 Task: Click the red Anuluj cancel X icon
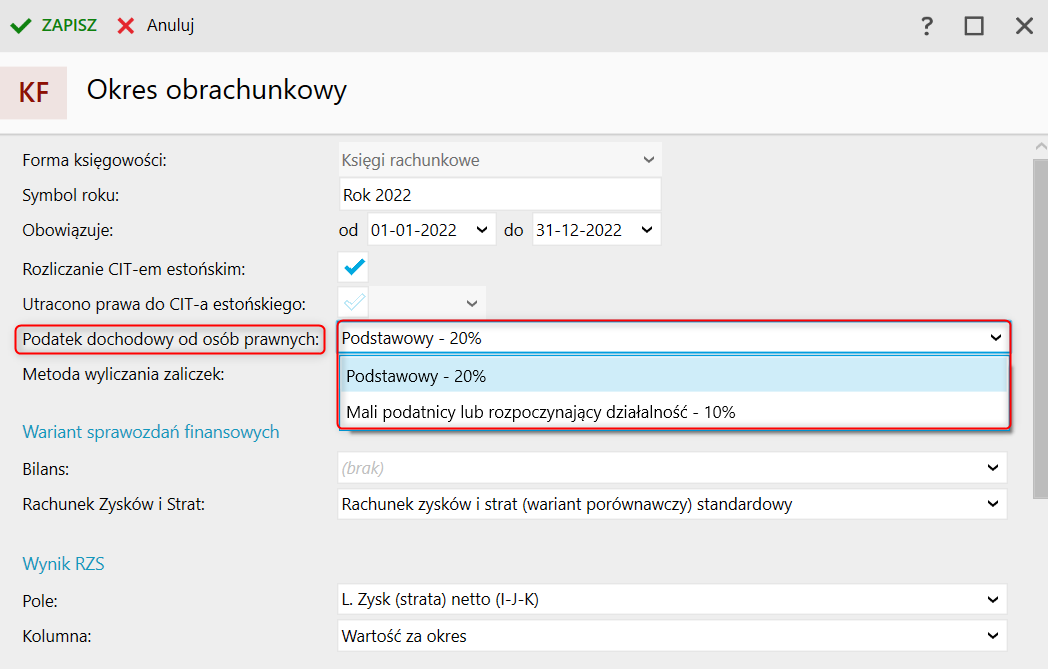coord(126,26)
